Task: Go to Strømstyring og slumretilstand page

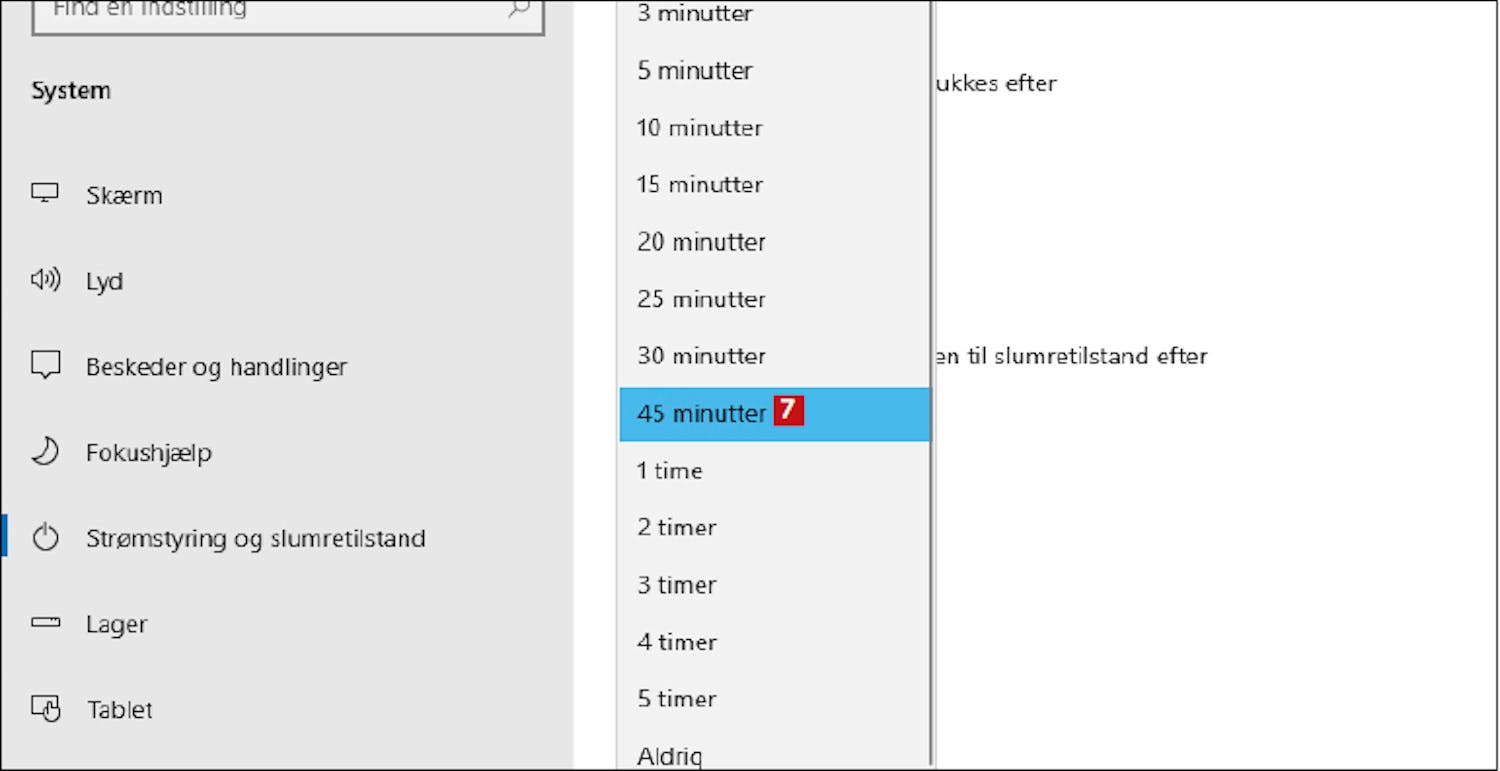Action: (256, 539)
